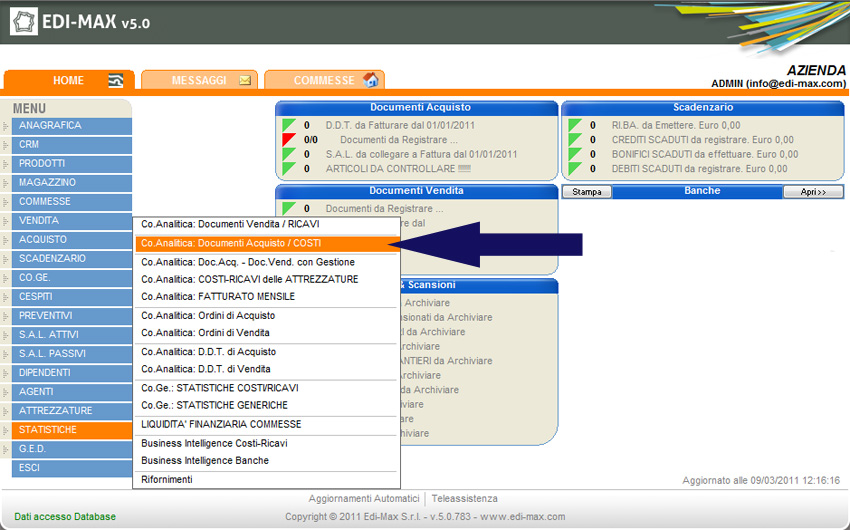
Task: Click green flag beside DEBITI SCADUTI
Action: tap(575, 169)
